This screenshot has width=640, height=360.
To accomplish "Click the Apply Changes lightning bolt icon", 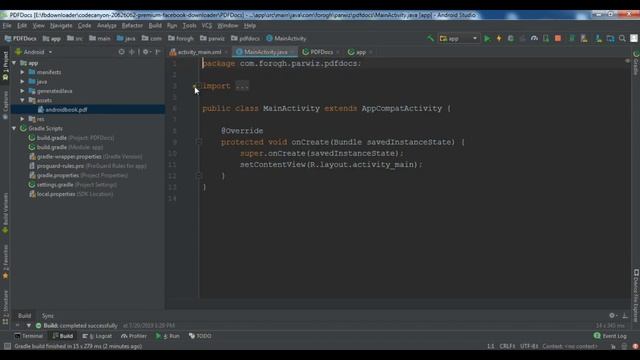I will click(499, 38).
